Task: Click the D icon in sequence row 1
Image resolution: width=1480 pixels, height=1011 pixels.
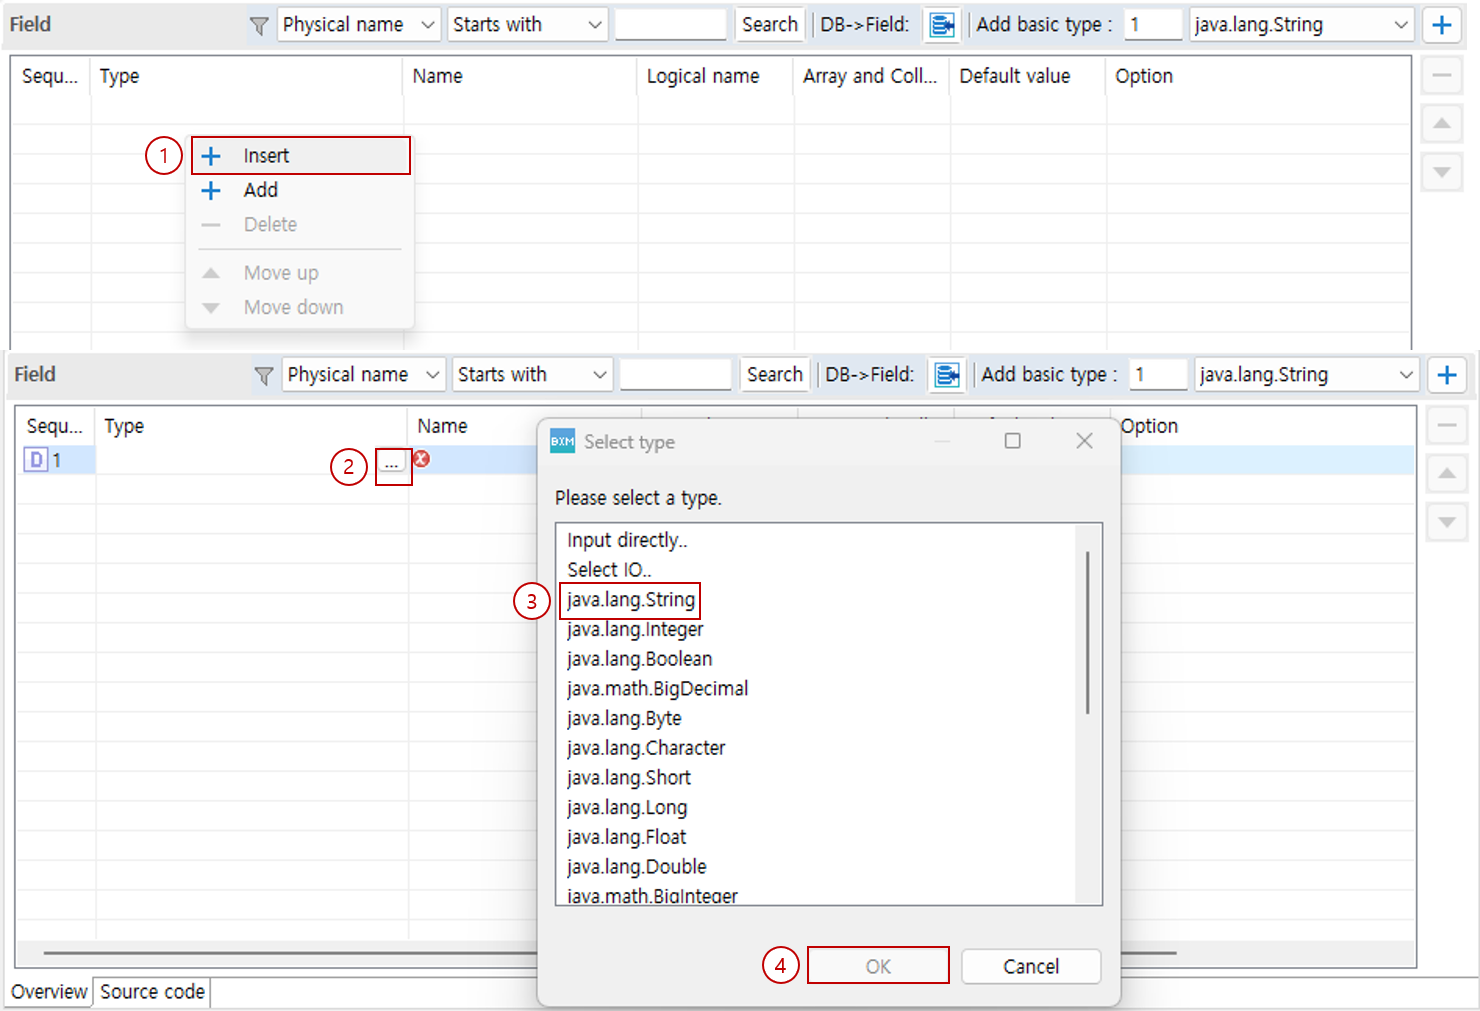Action: click(x=36, y=460)
